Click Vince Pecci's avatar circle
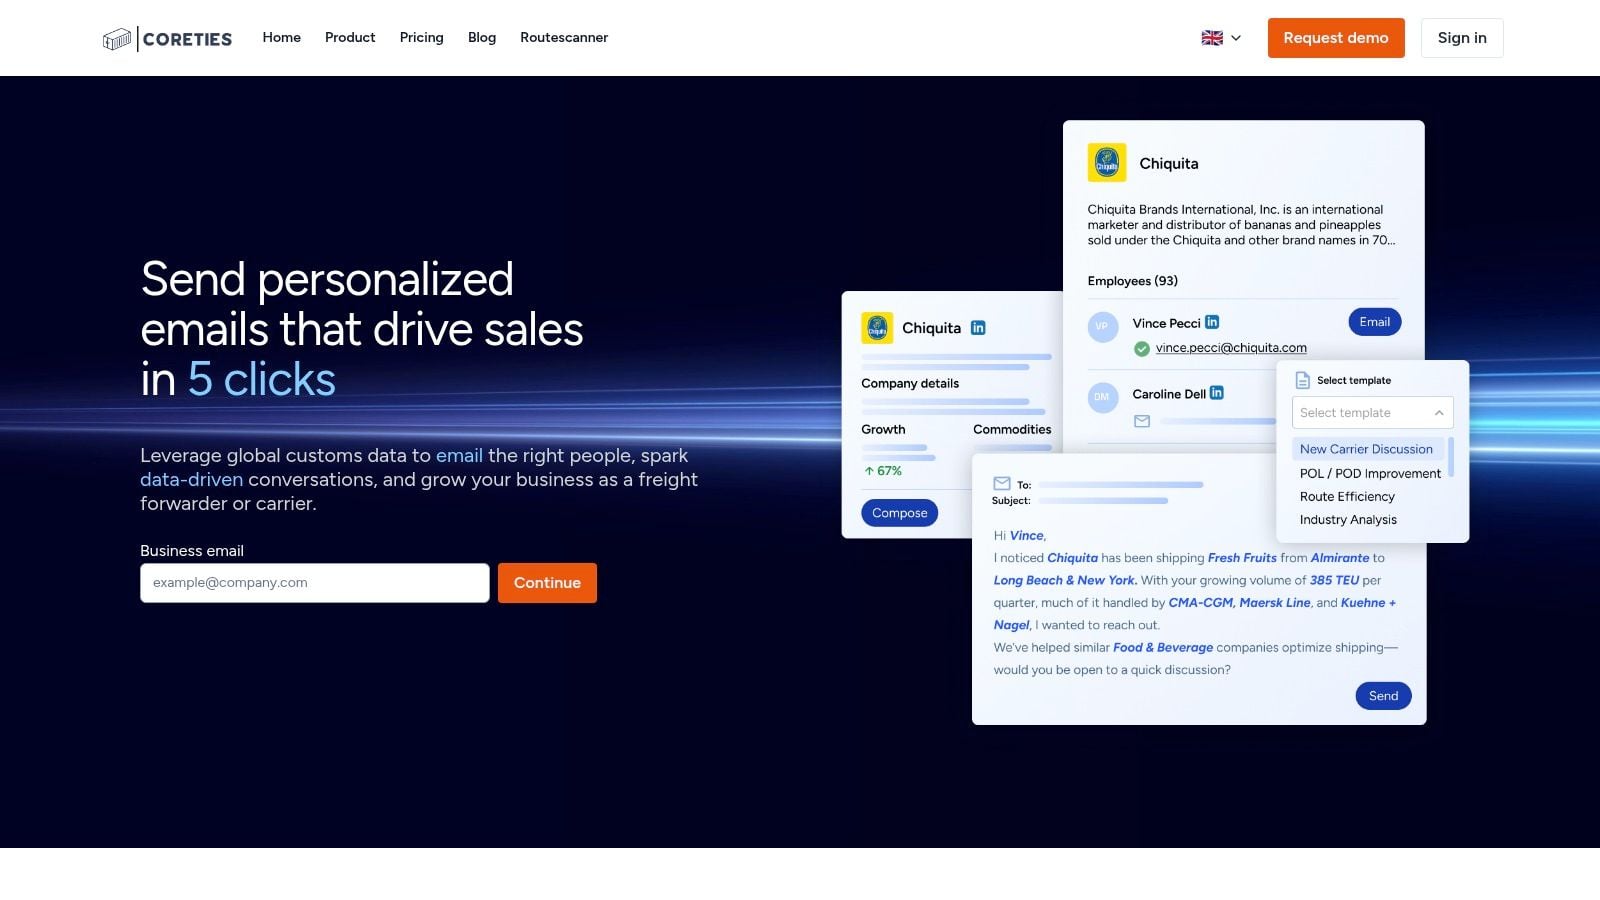Viewport: 1600px width, 900px height. (x=1103, y=326)
